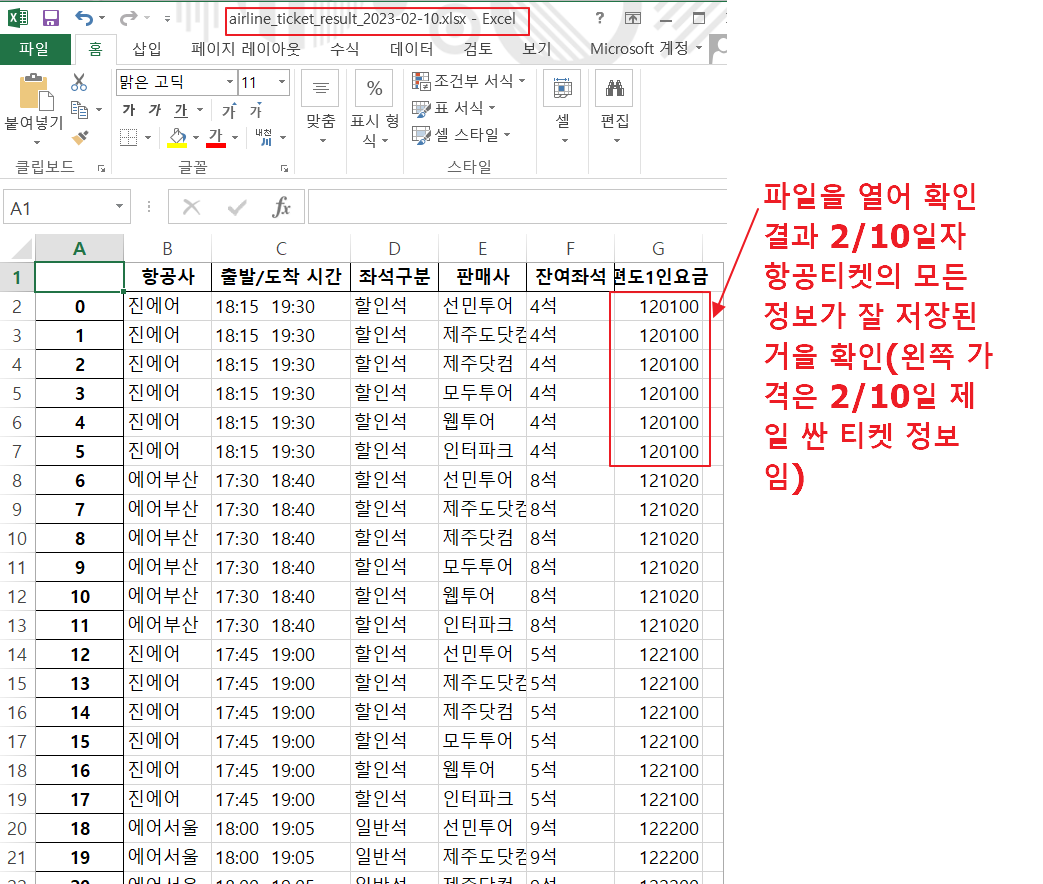1043x884 pixels.
Task: Expand font color dropdown arrow
Action: (234, 138)
